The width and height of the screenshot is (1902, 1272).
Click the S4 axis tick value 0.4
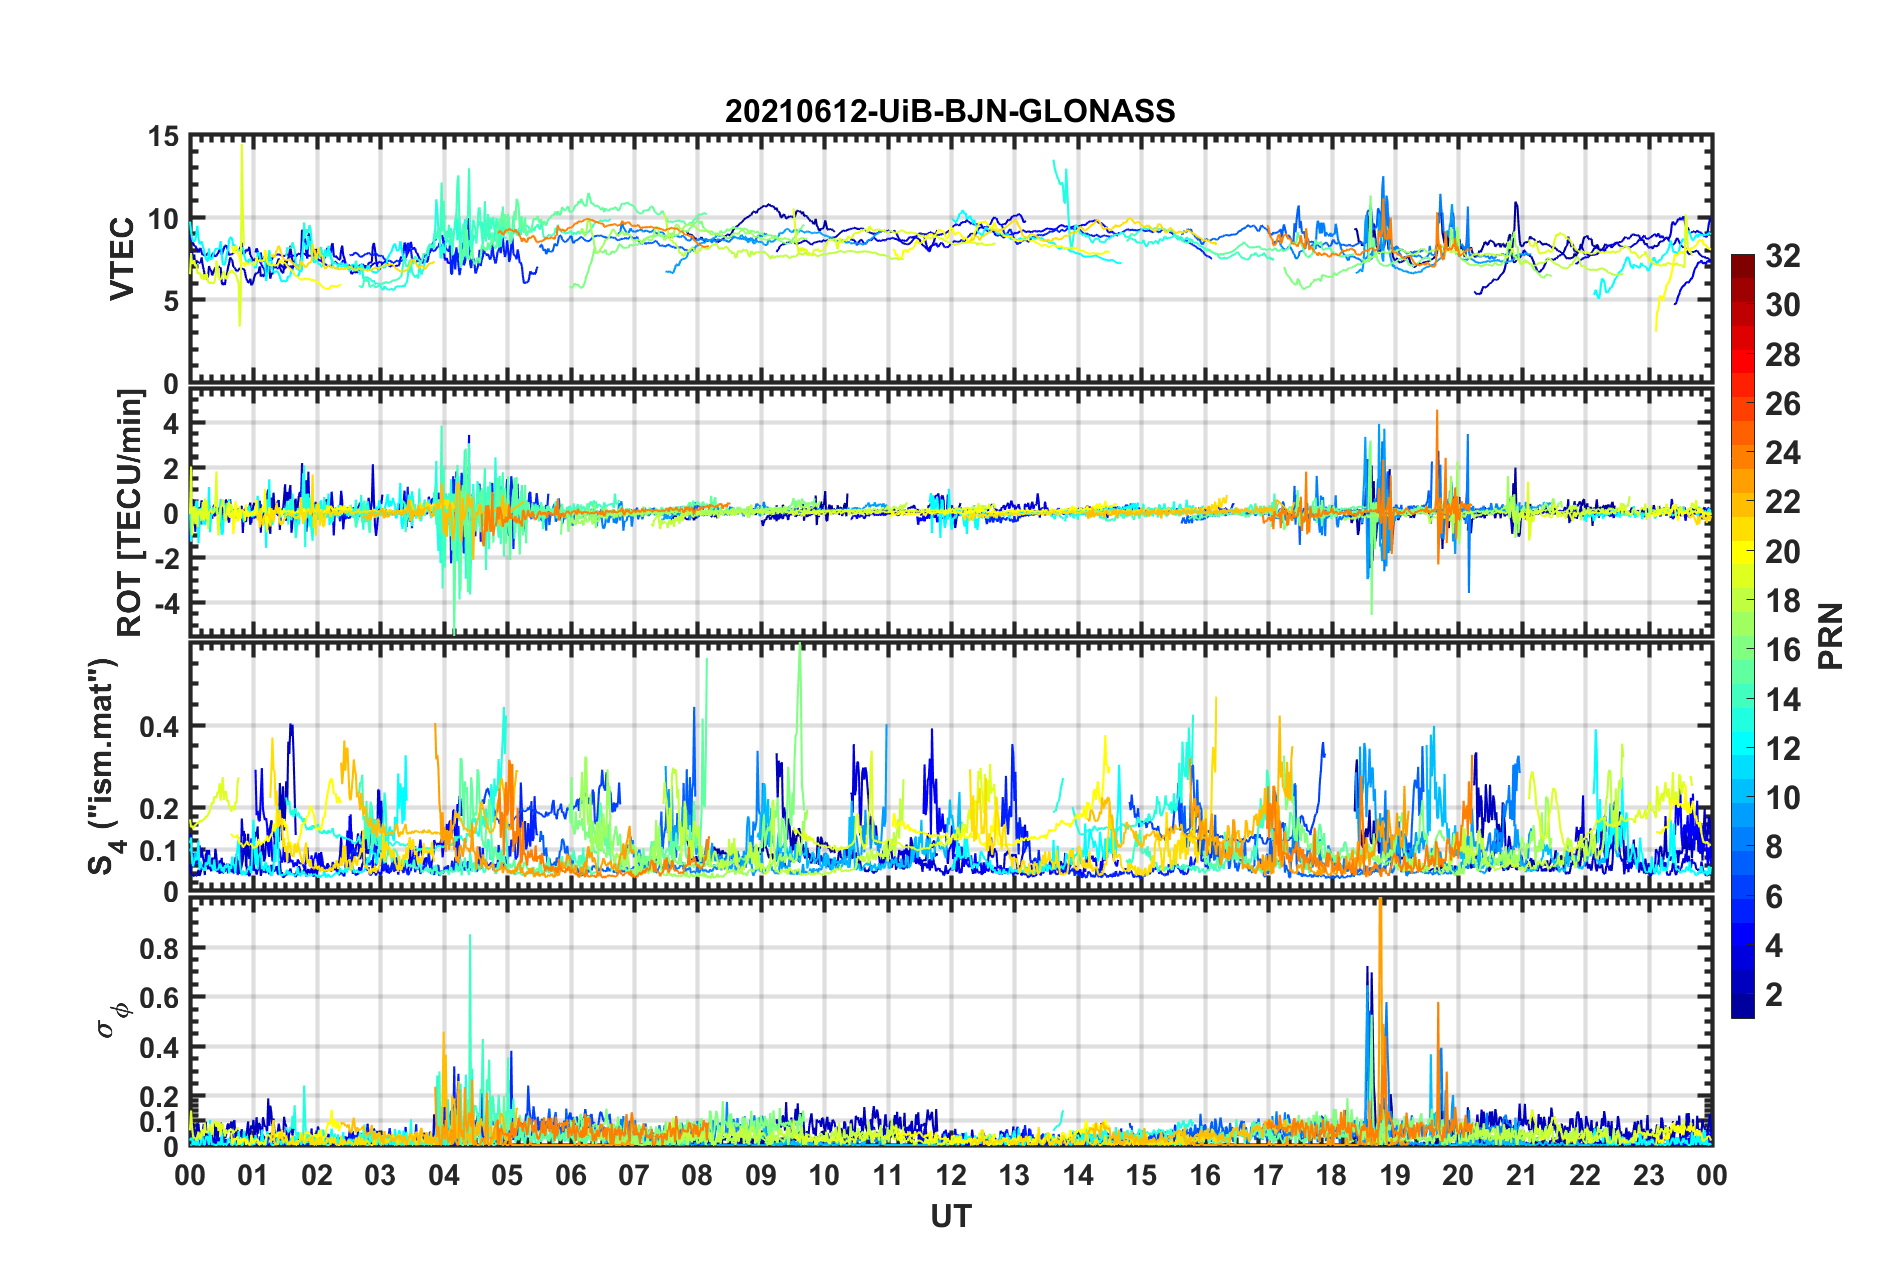[159, 727]
